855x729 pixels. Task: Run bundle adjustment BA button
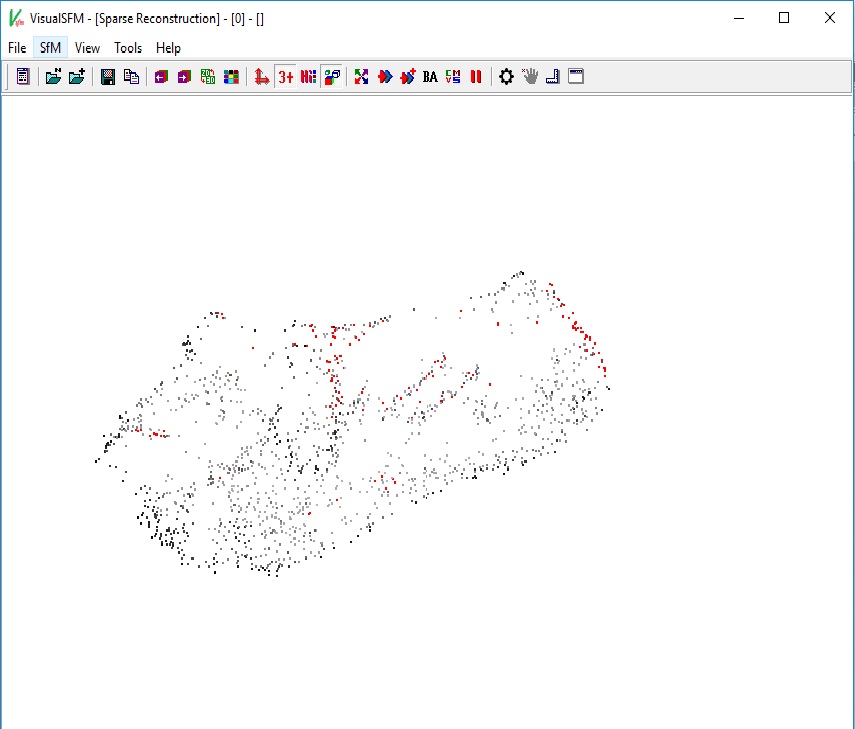[430, 76]
